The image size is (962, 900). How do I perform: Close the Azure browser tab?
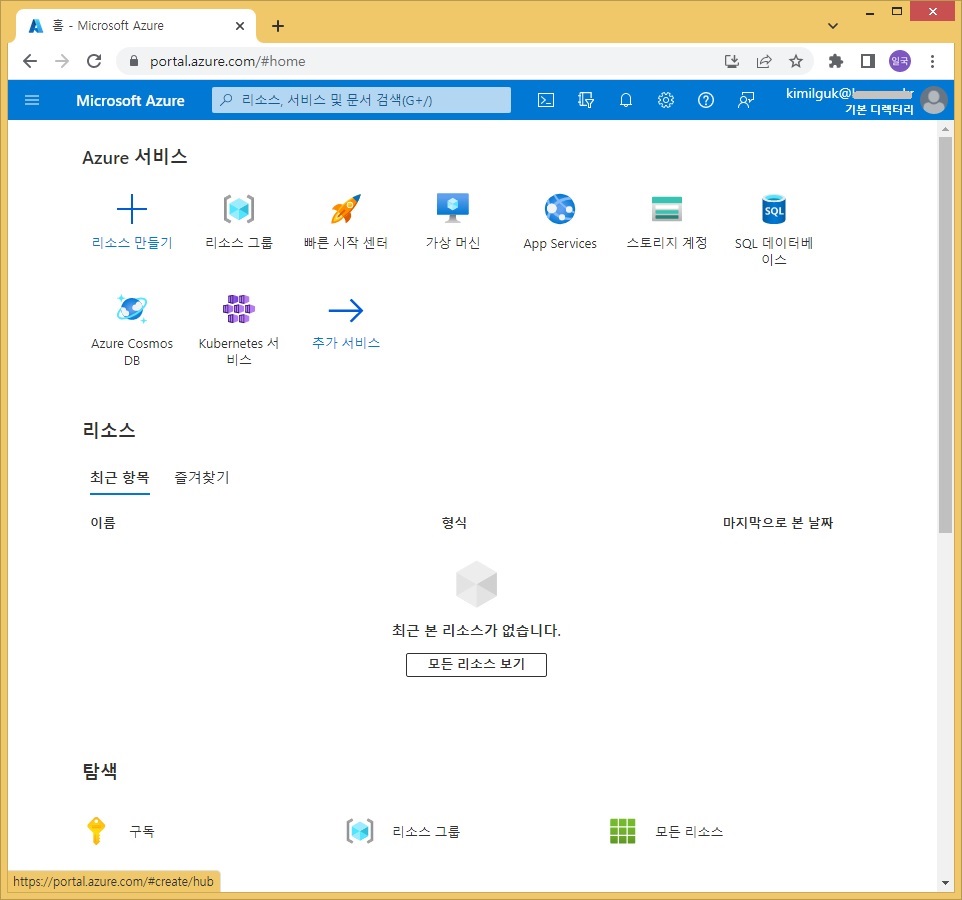pos(240,26)
